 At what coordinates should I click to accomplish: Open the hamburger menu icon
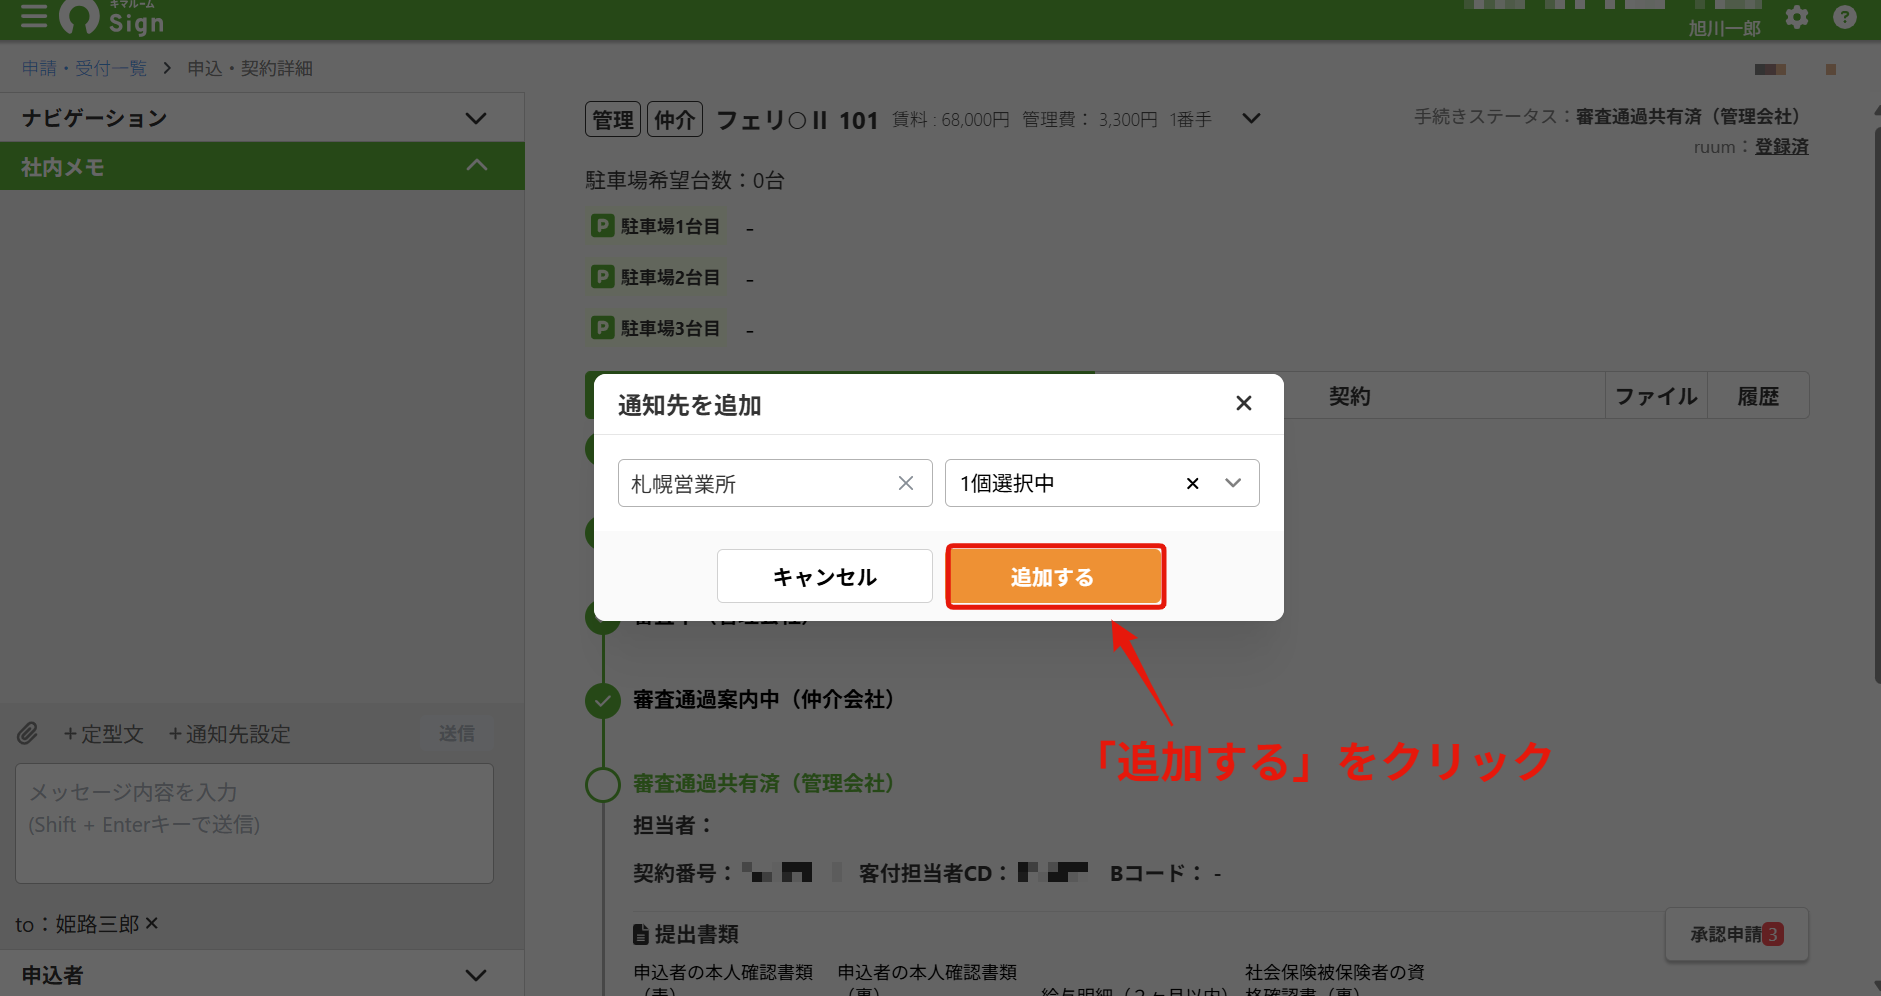(34, 16)
